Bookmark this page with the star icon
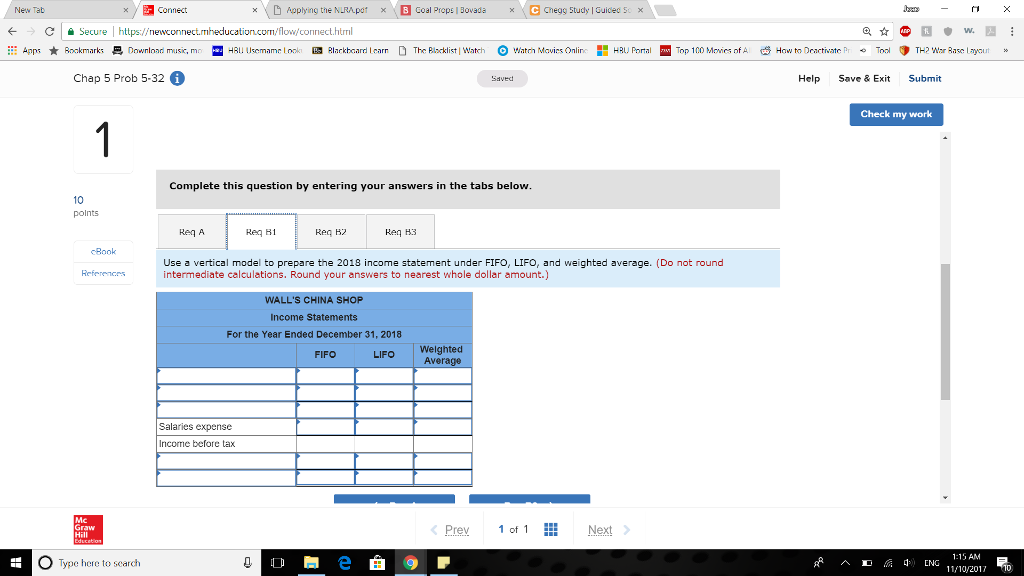Screen dimensions: 1024x576 pyautogui.click(x=884, y=31)
